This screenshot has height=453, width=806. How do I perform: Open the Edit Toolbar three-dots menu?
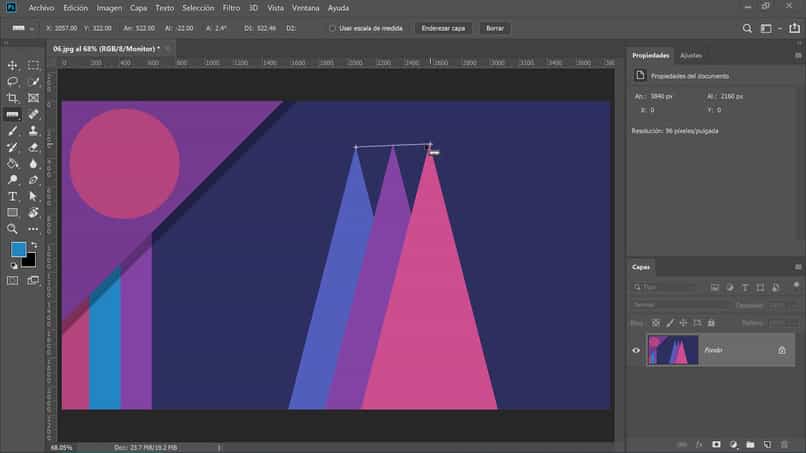(x=33, y=229)
